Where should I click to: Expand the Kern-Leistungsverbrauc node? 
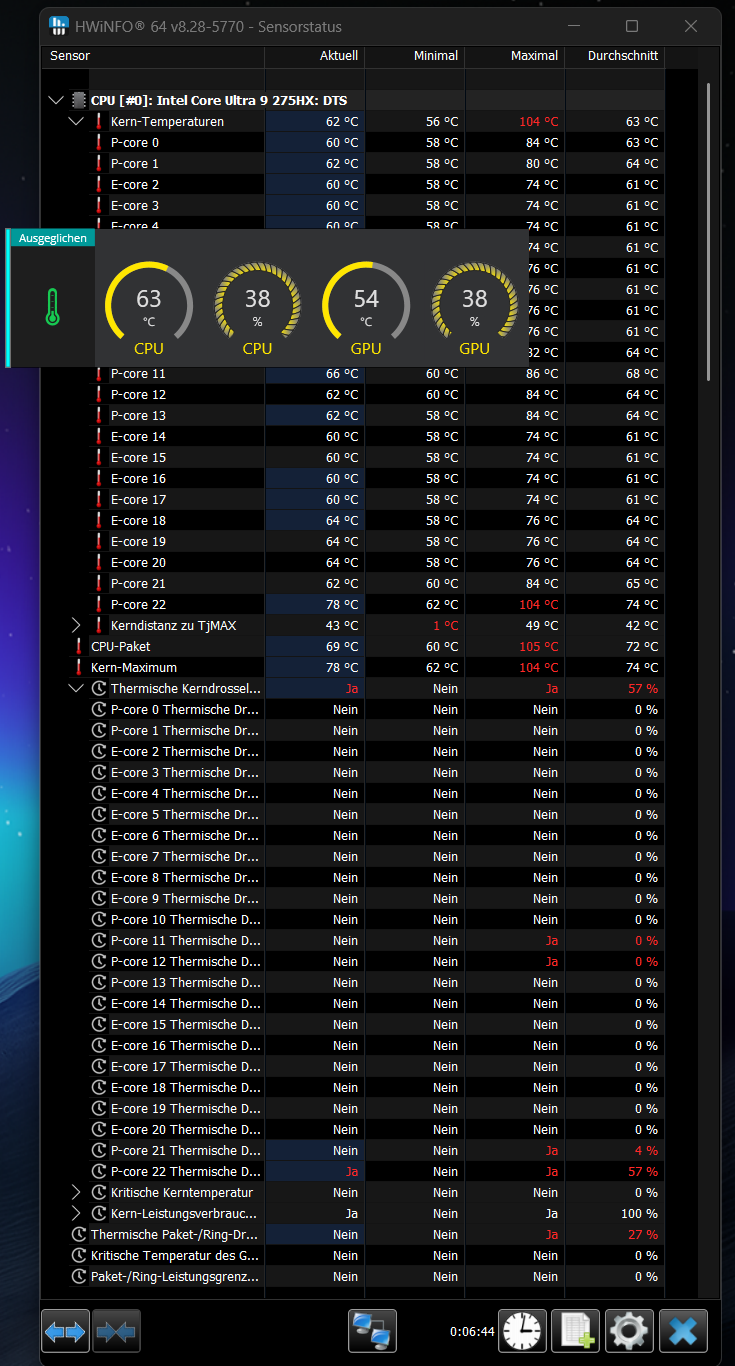[76, 1213]
